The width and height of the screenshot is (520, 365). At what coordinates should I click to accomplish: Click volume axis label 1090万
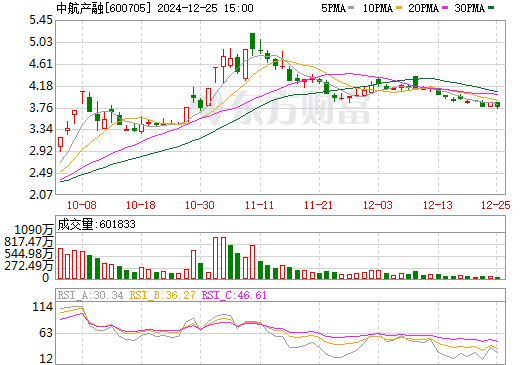34,230
